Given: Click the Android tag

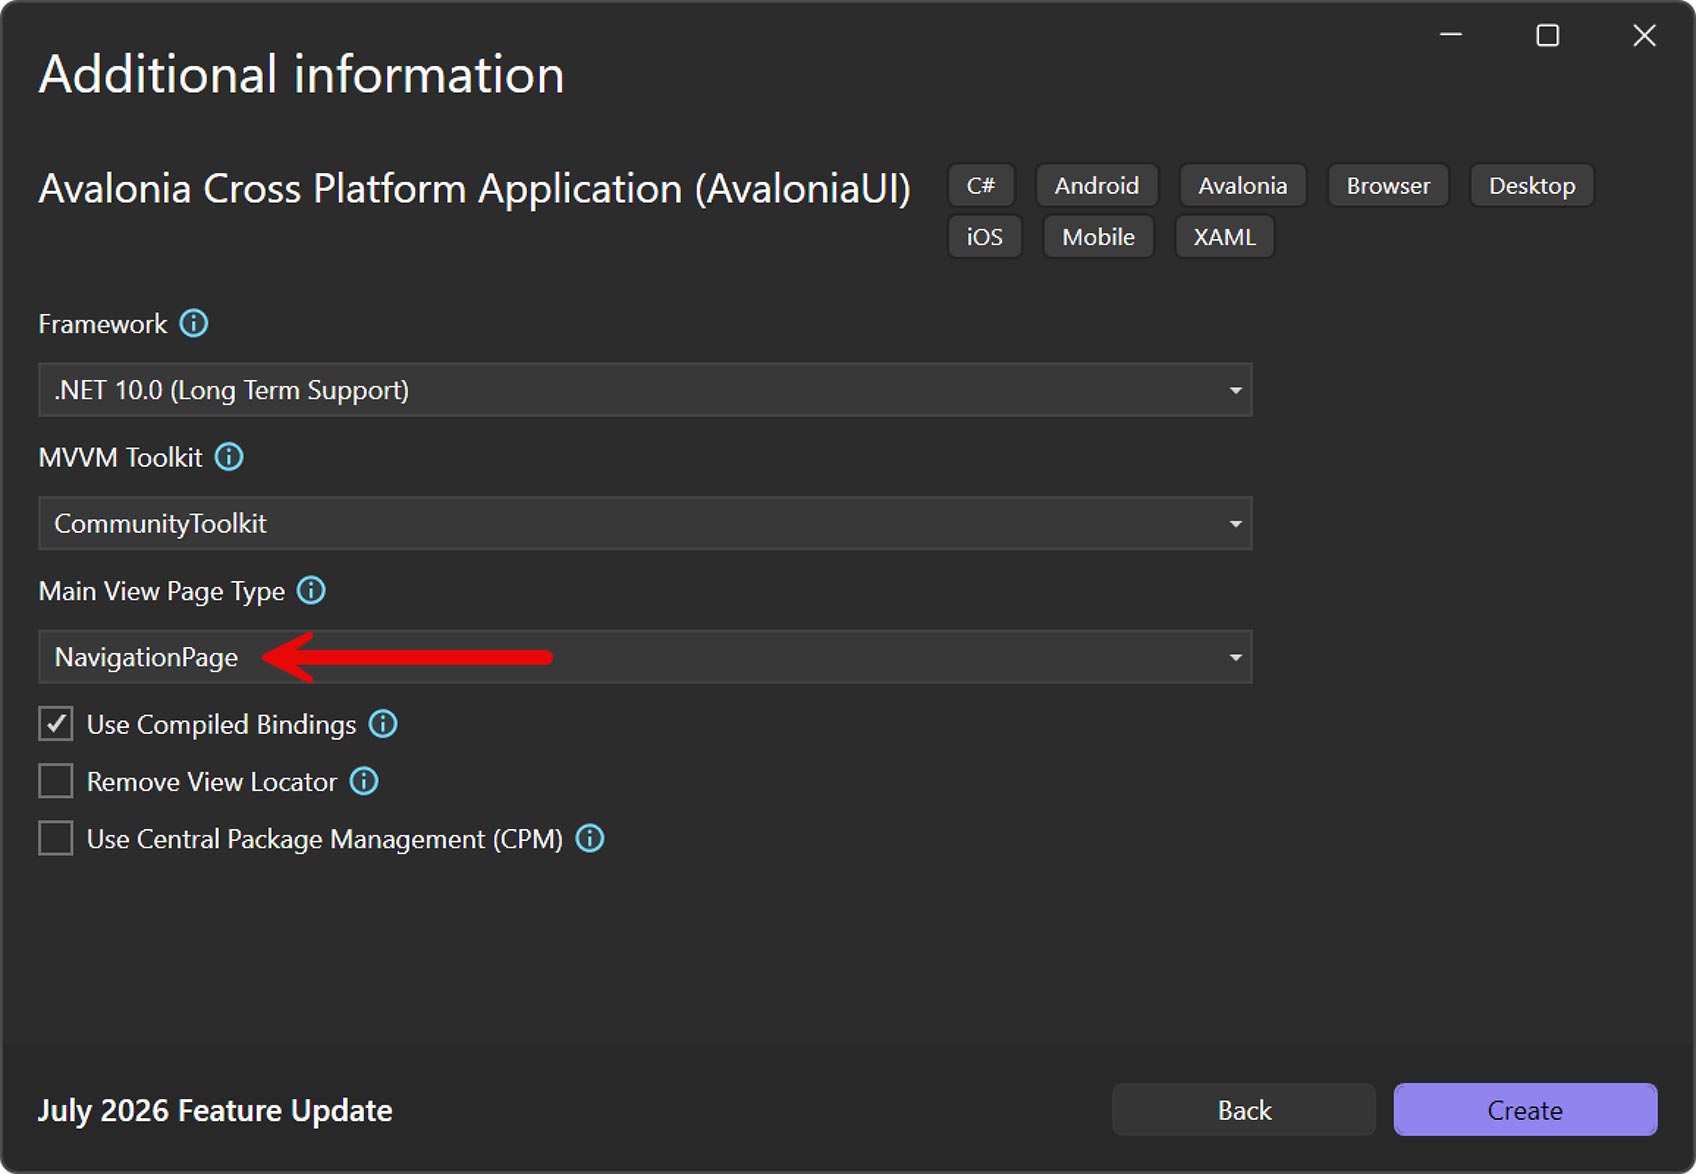Looking at the screenshot, I should click(1097, 186).
